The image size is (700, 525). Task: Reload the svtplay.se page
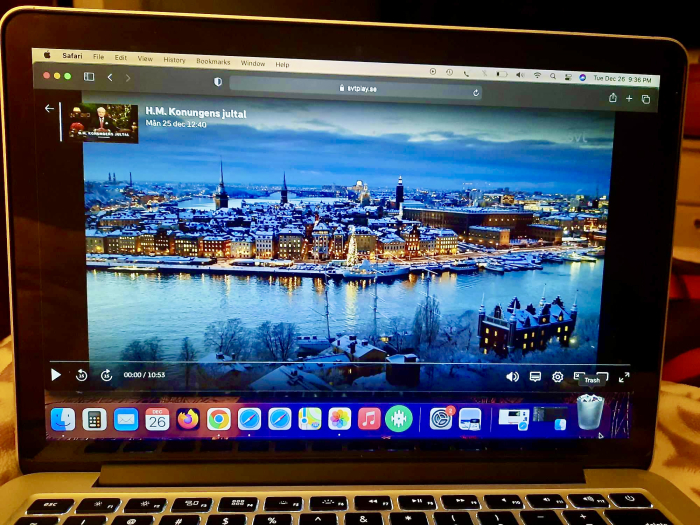pos(476,92)
